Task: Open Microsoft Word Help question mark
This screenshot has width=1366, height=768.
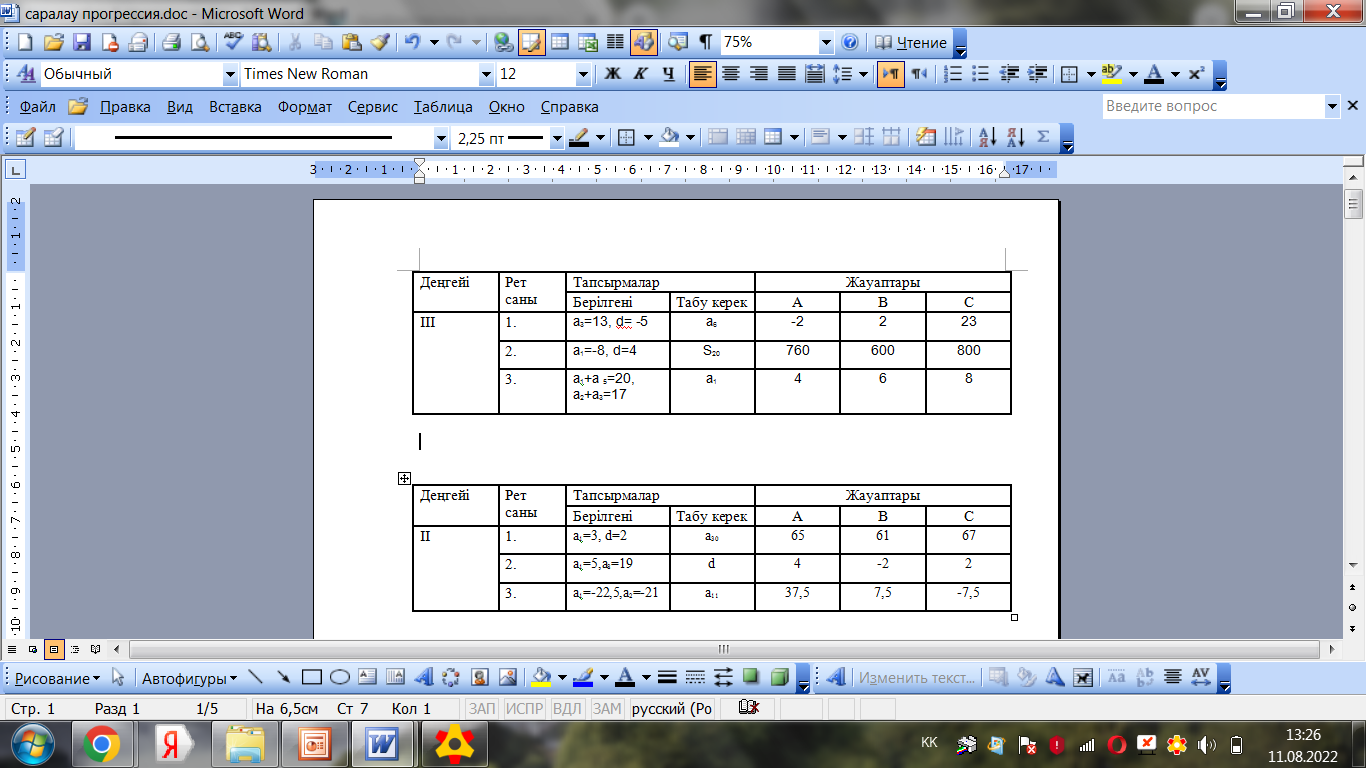Action: pos(850,43)
